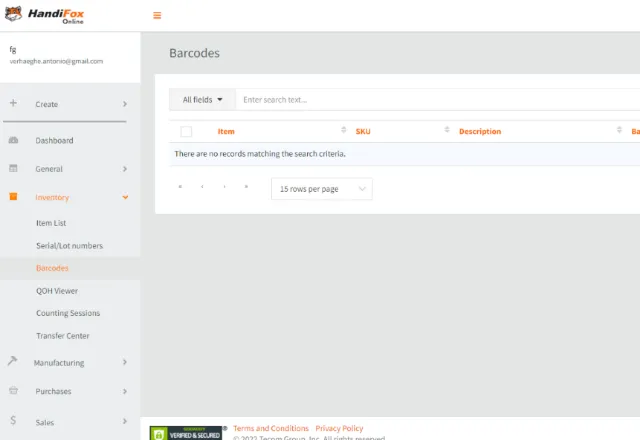Click the Description column header
640x440 pixels.
480,131
